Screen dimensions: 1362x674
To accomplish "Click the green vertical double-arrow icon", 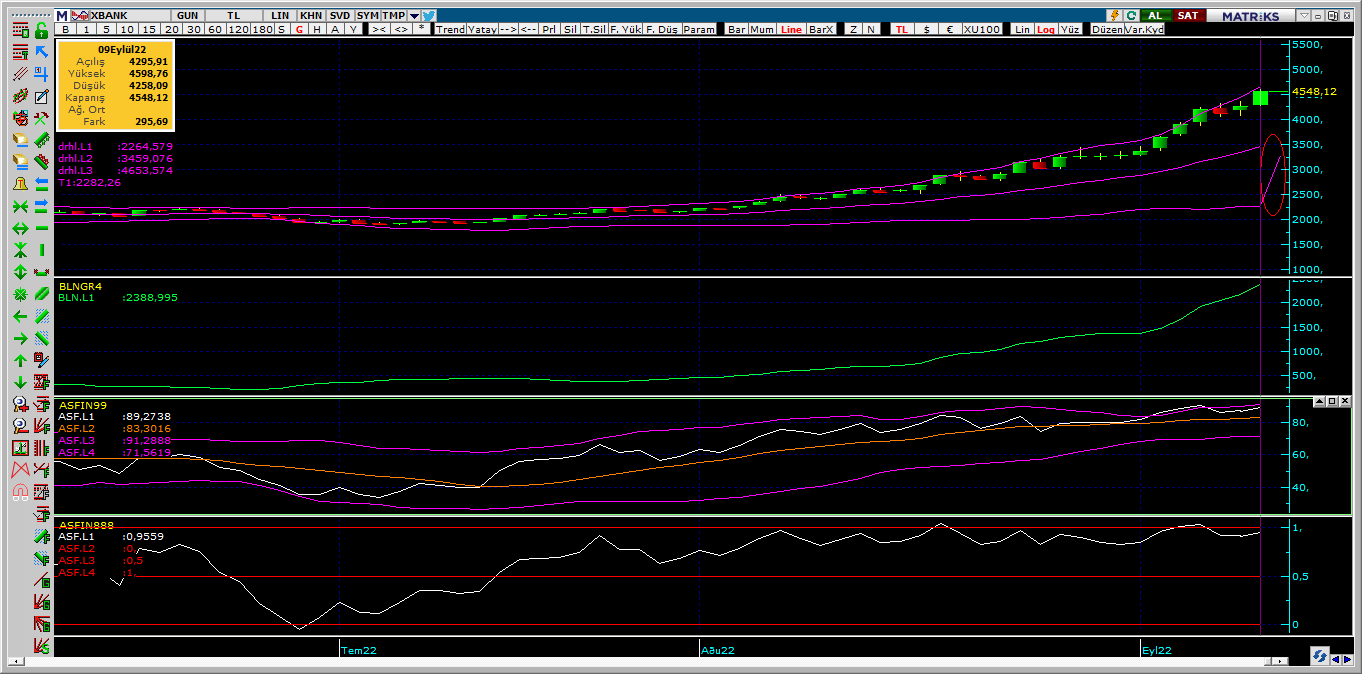I will coord(20,272).
